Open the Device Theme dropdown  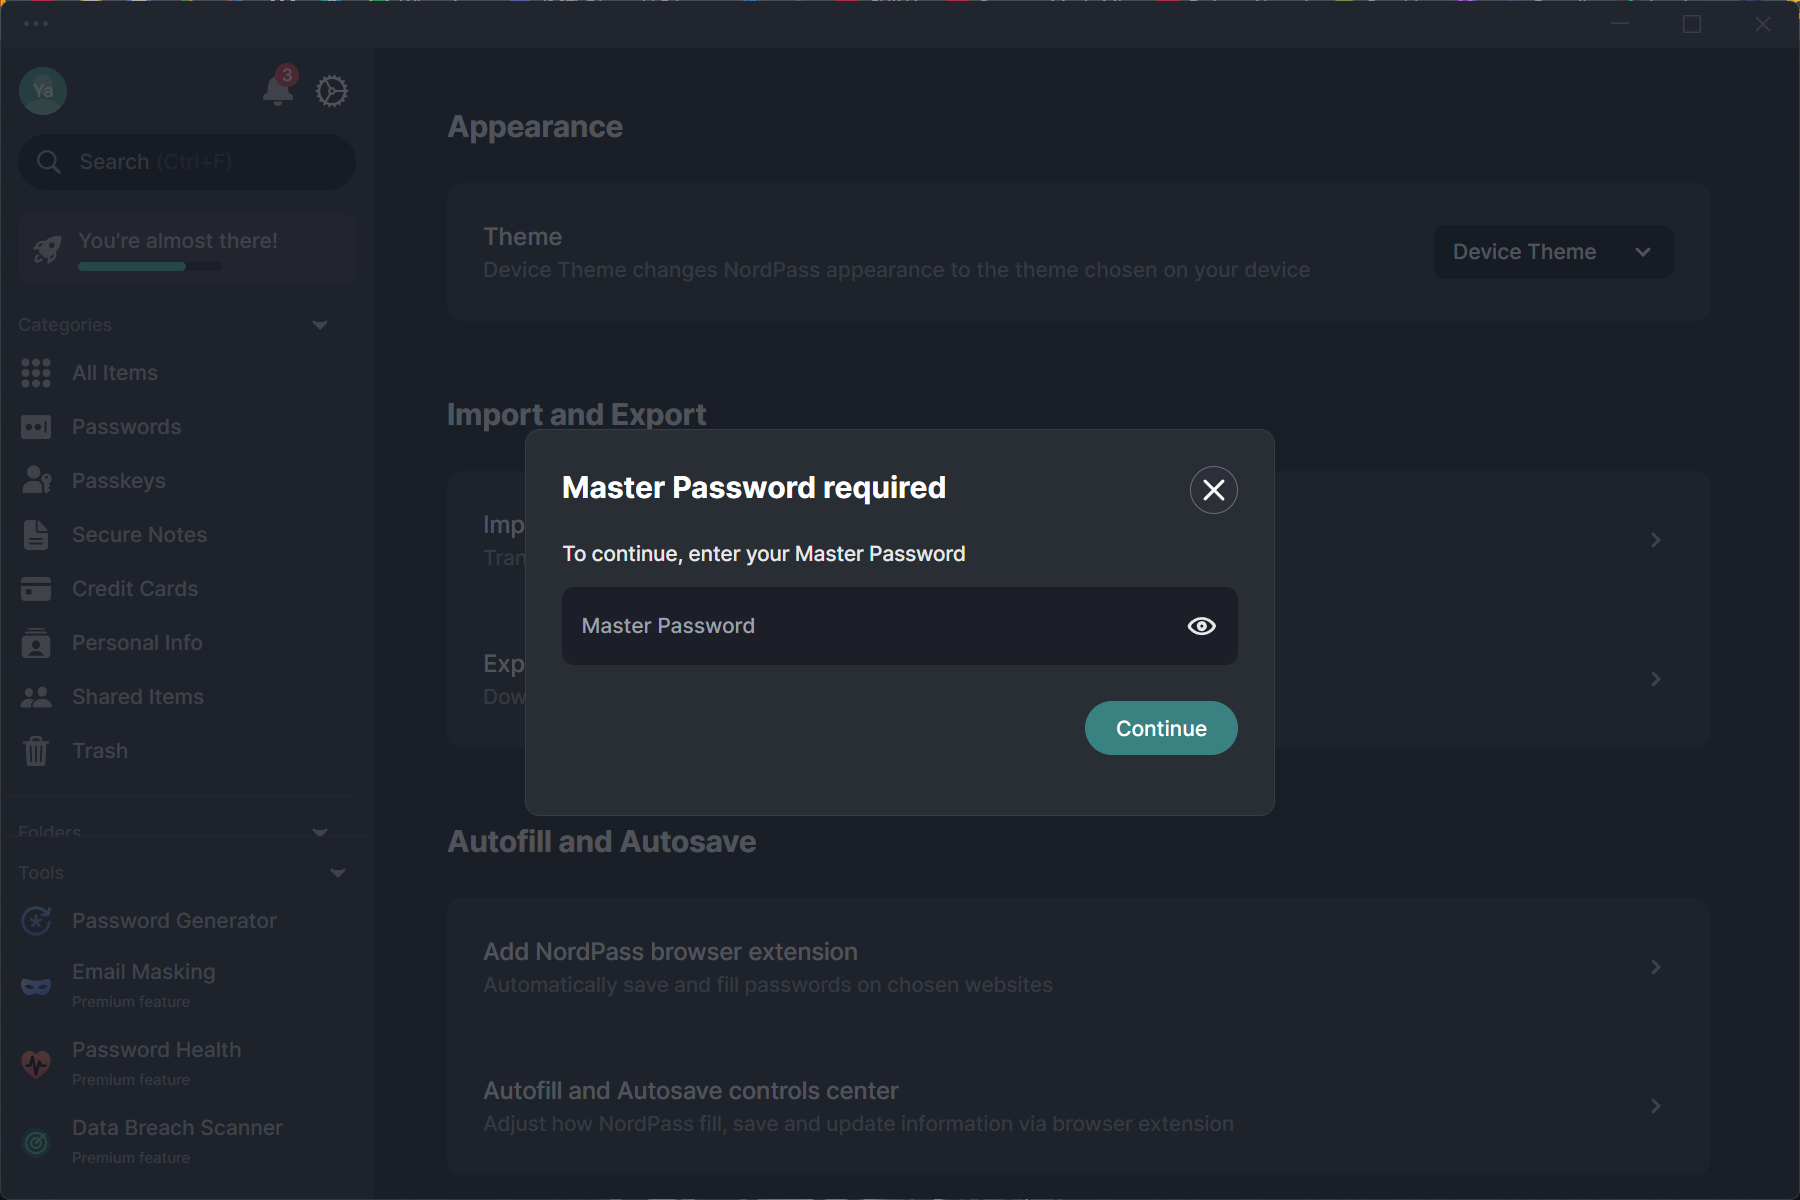click(x=1552, y=251)
